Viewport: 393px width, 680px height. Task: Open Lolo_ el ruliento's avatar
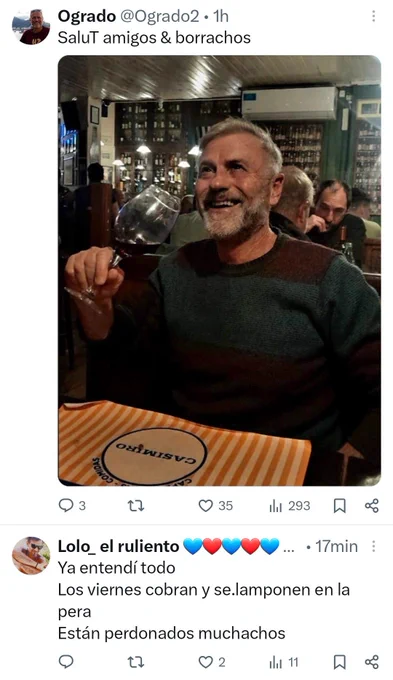(x=31, y=556)
